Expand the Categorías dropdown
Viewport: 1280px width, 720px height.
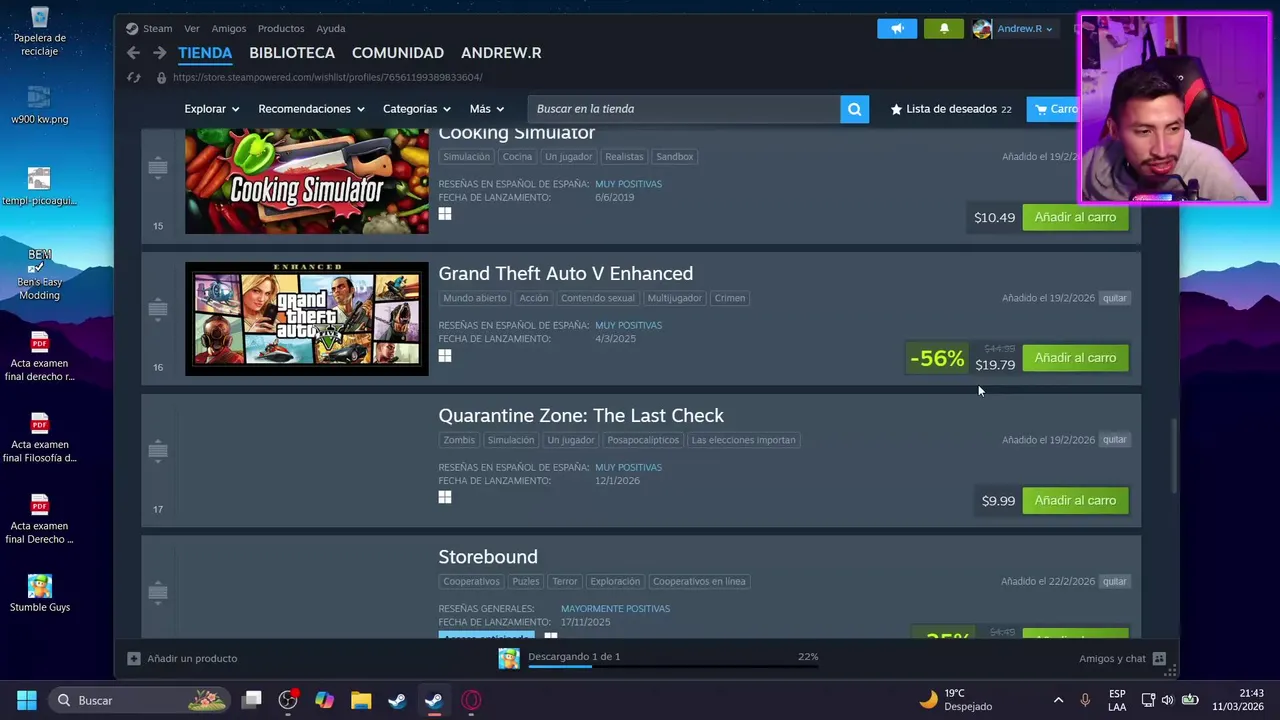[417, 109]
